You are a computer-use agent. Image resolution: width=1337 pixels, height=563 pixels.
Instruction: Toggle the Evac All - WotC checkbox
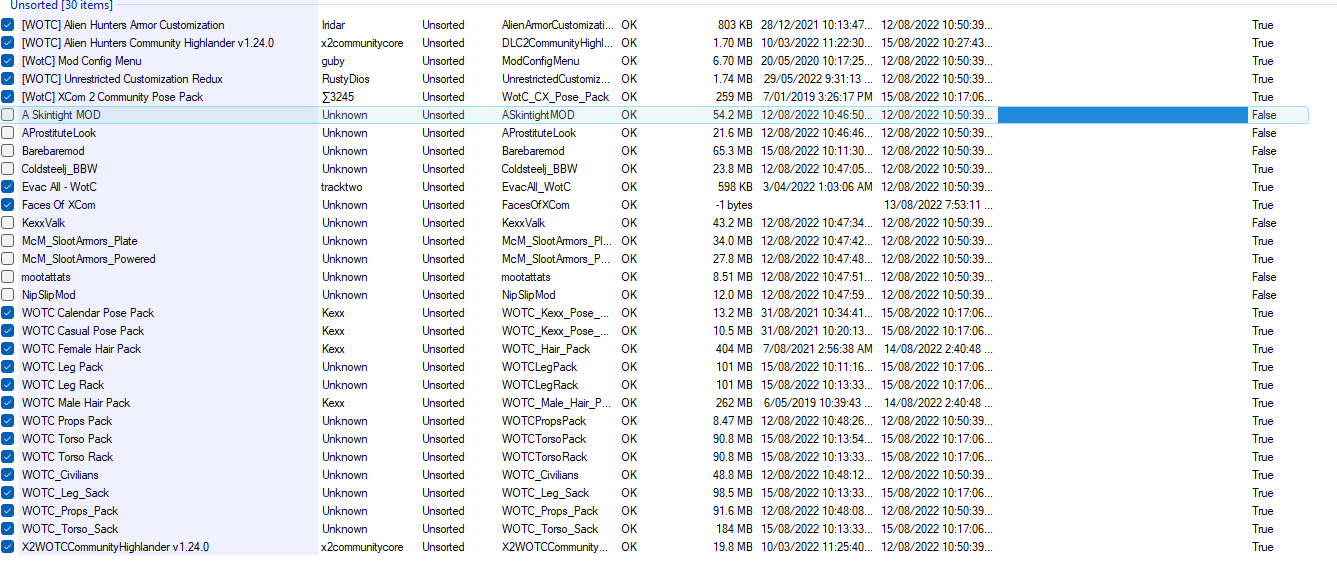[8, 187]
